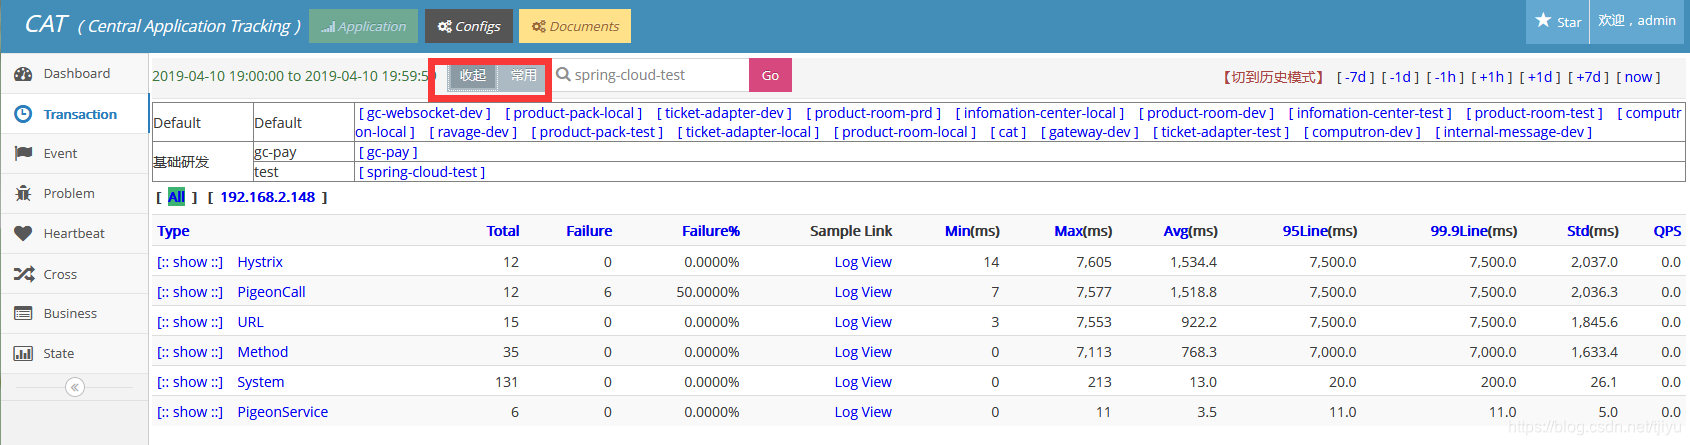Screen dimensions: 1690x445
Task: Go back one hour with -1h
Action: point(1445,77)
